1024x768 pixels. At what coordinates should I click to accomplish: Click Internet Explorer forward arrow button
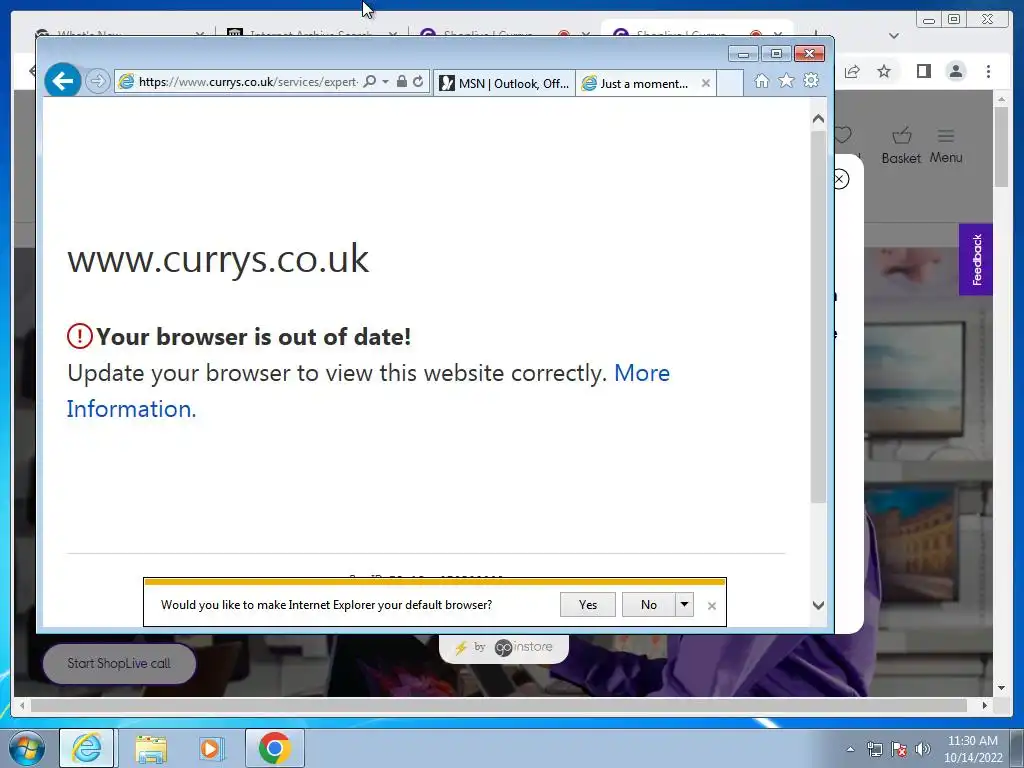(97, 82)
